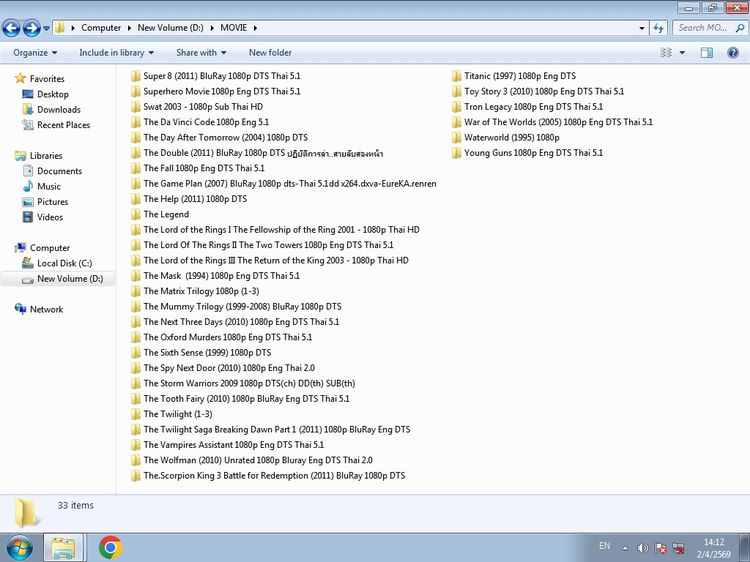Open the address bar history dropdown
The image size is (750, 562).
641,28
